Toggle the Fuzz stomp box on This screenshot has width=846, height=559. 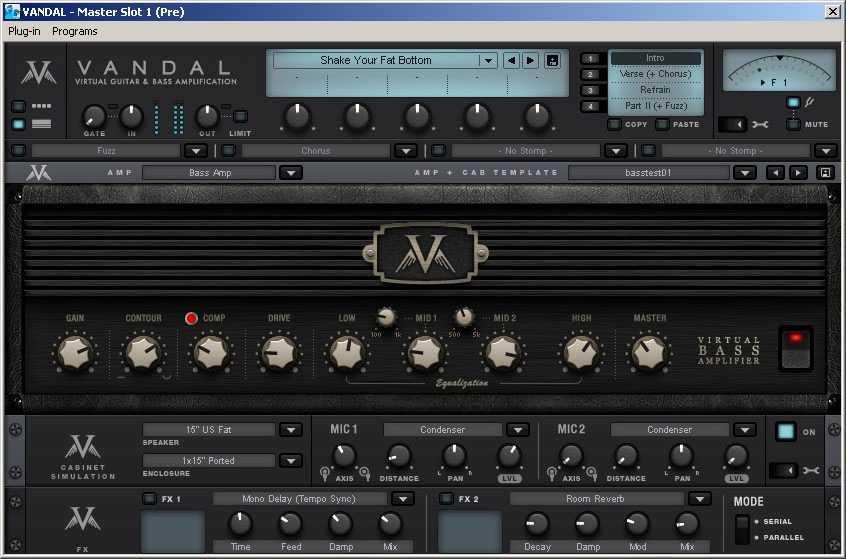(x=18, y=151)
